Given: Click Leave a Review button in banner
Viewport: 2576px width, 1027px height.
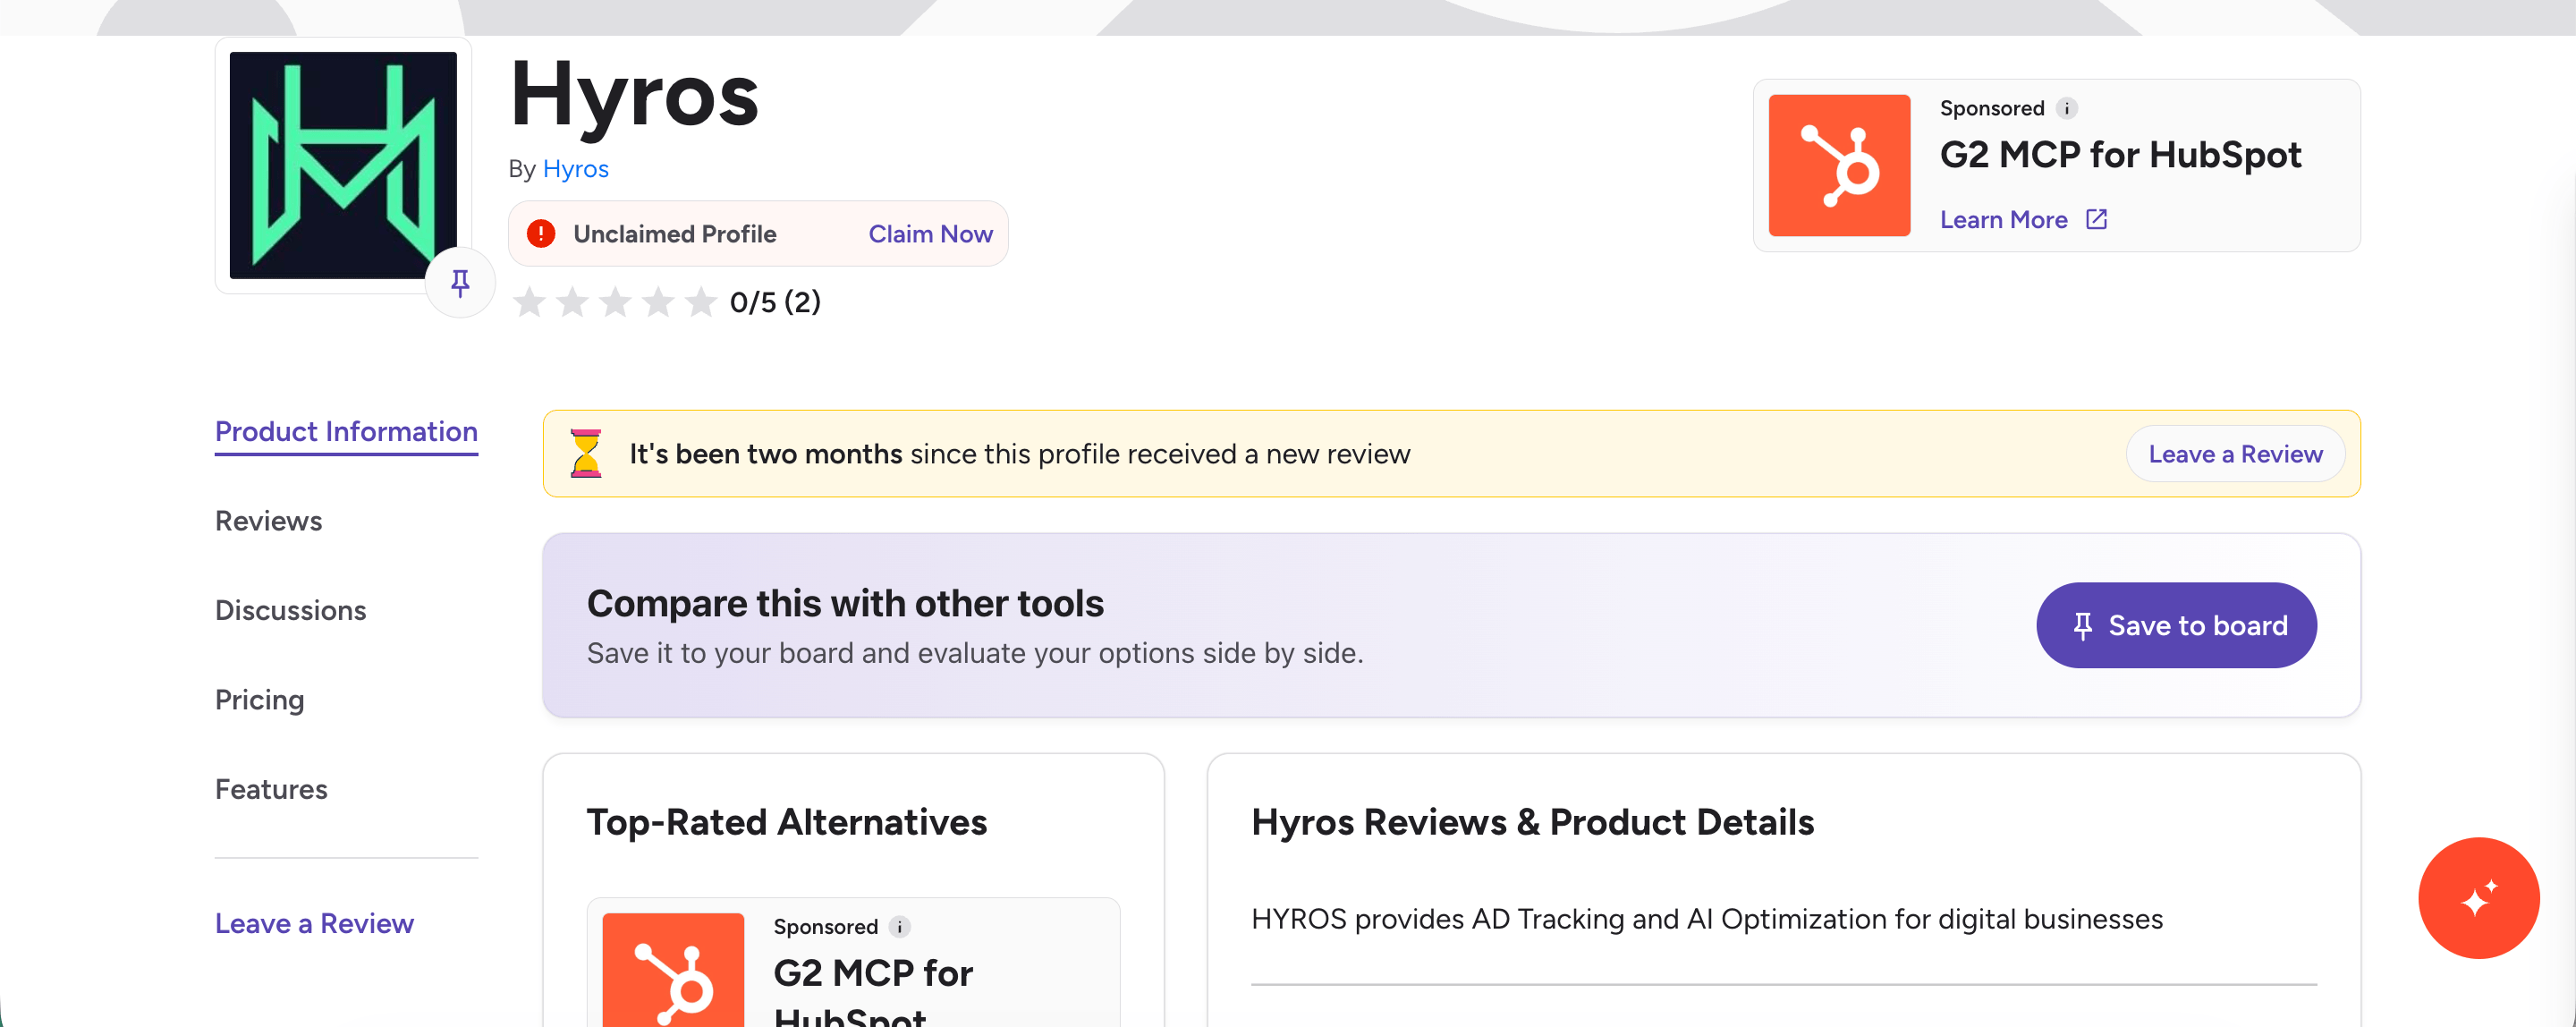Looking at the screenshot, I should [x=2235, y=454].
